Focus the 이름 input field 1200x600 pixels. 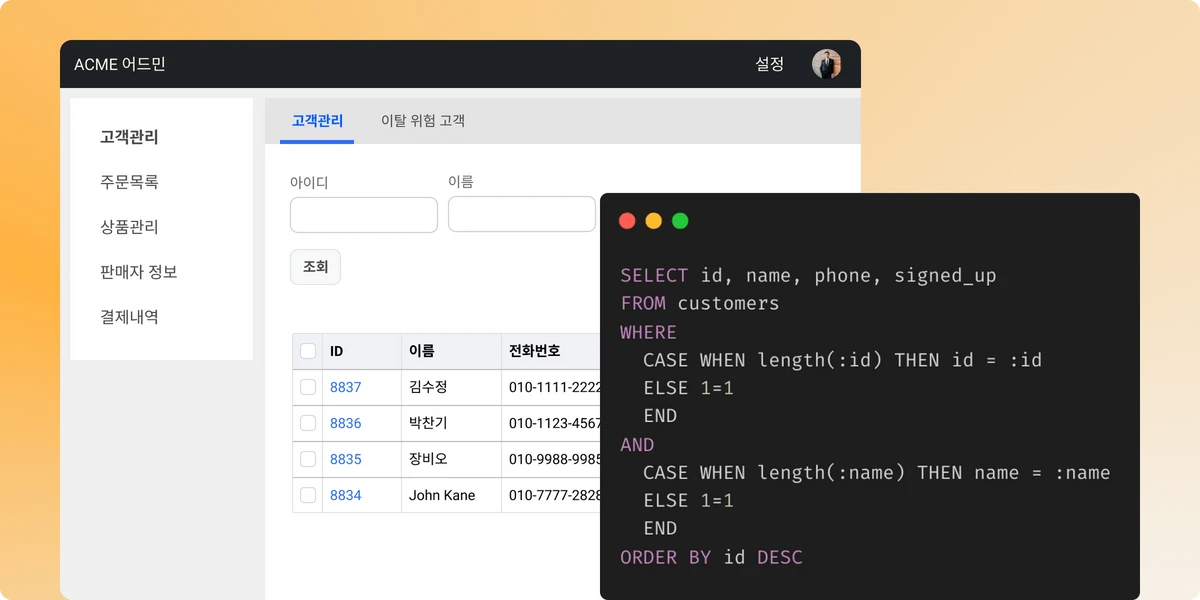[x=522, y=214]
